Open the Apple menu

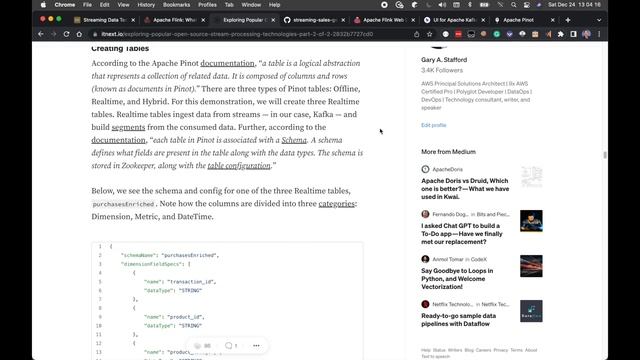click(x=43, y=5)
